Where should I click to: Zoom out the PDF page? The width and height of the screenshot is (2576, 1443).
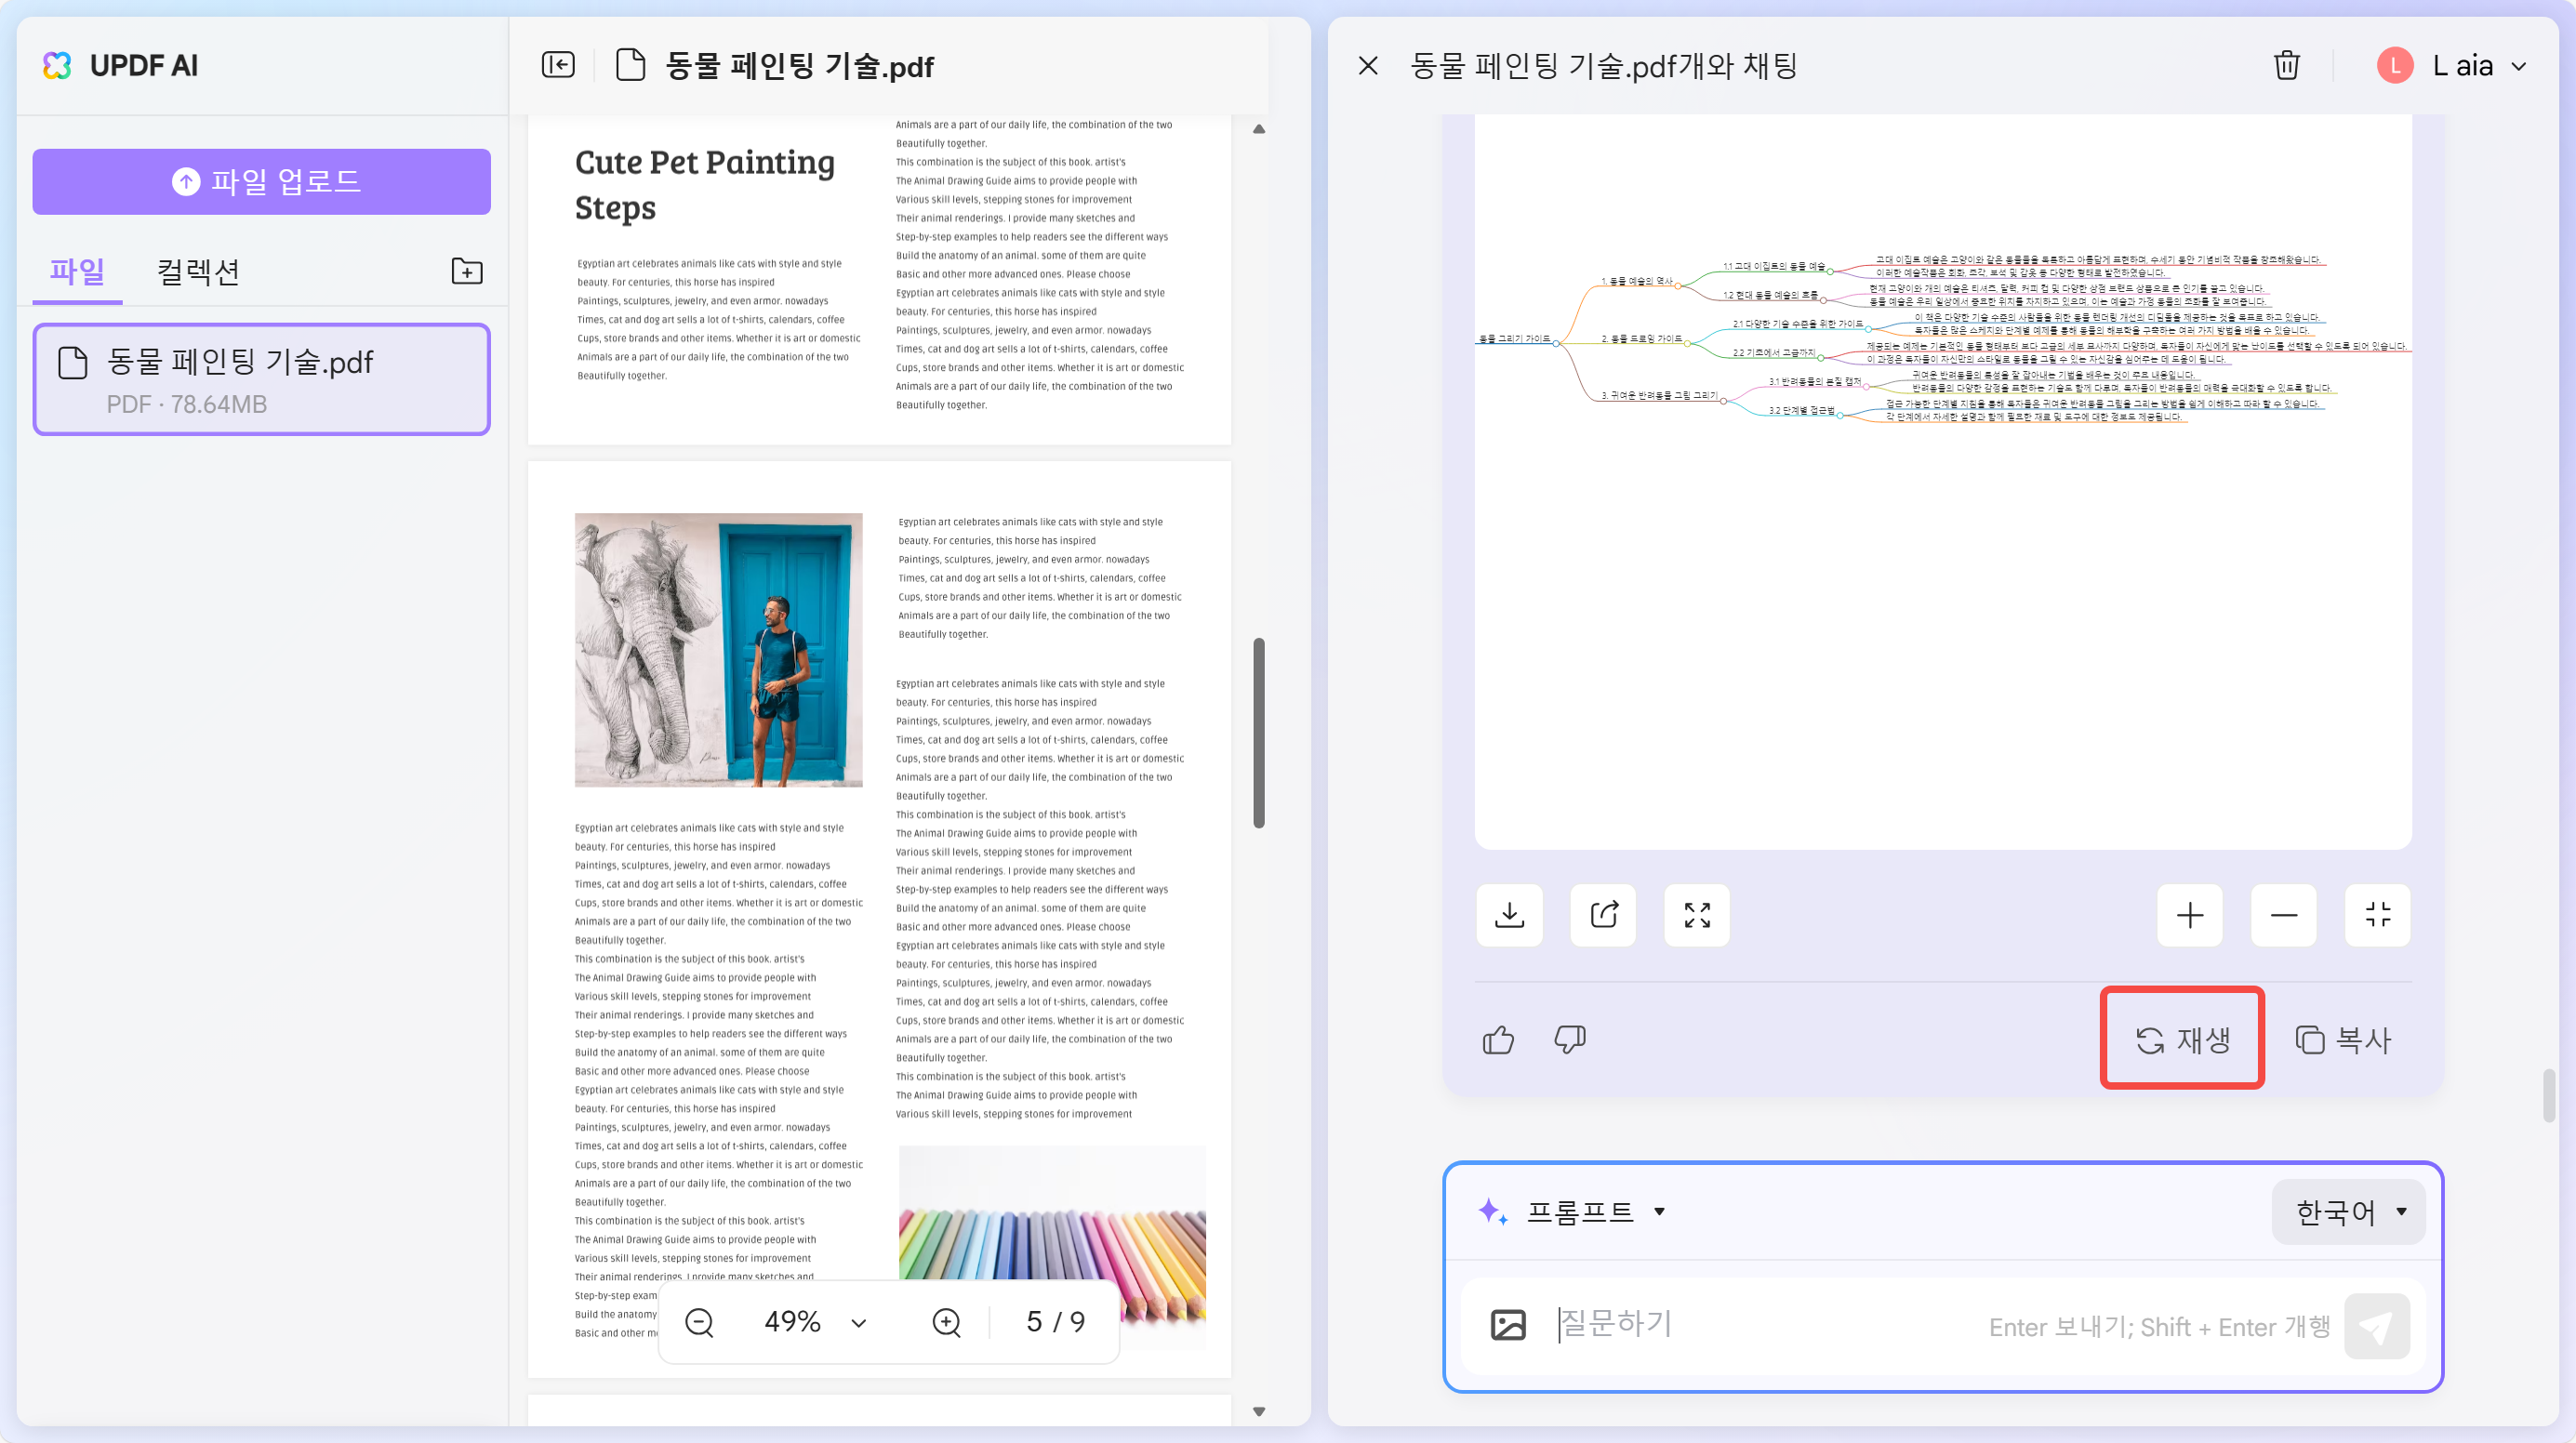699,1323
